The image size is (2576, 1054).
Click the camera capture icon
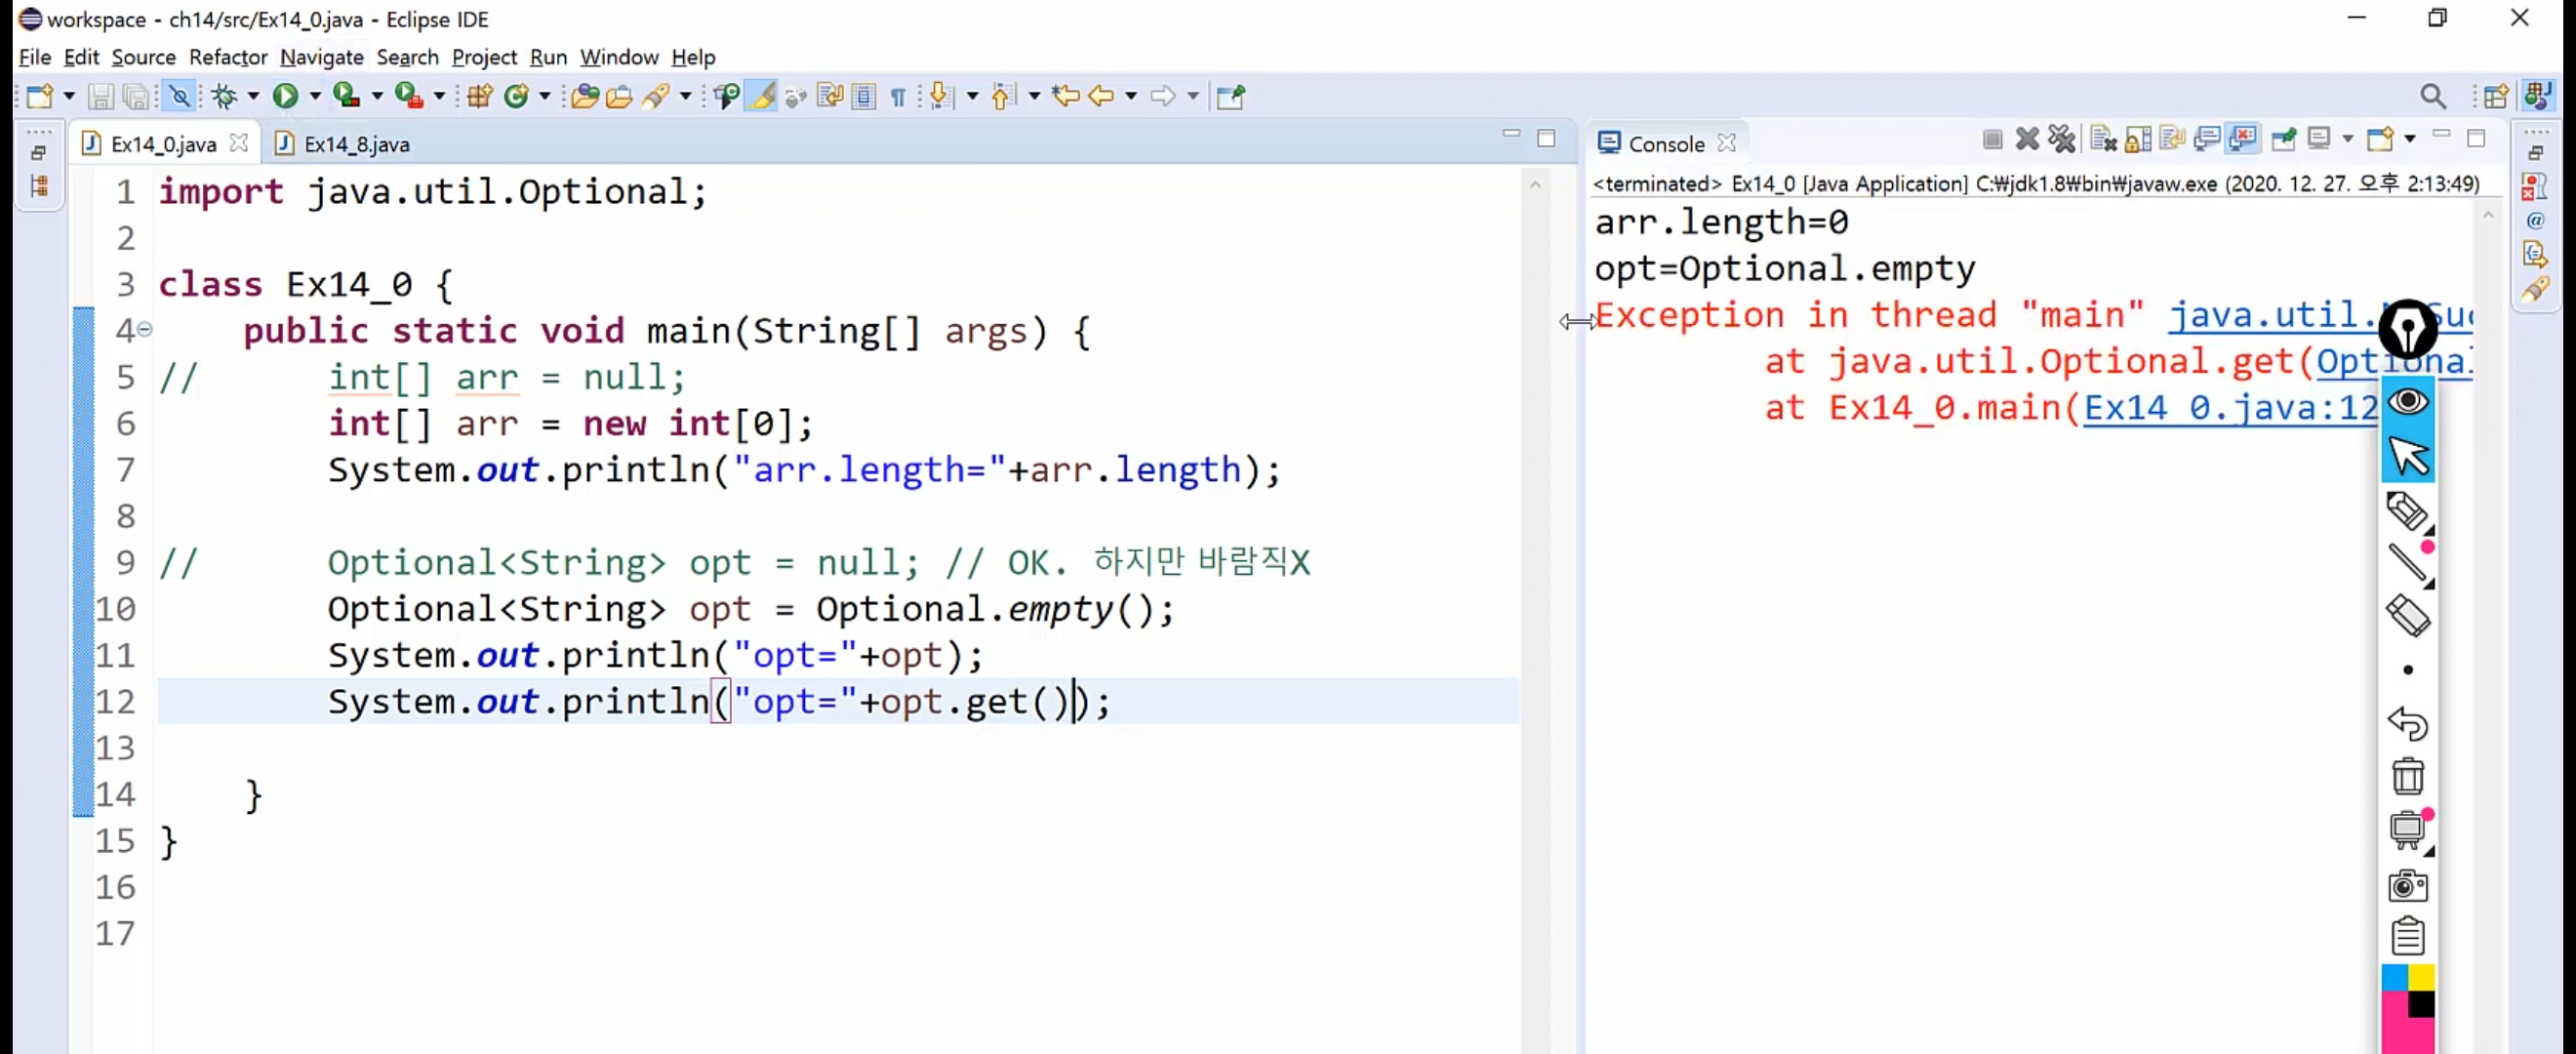pos(2407,885)
